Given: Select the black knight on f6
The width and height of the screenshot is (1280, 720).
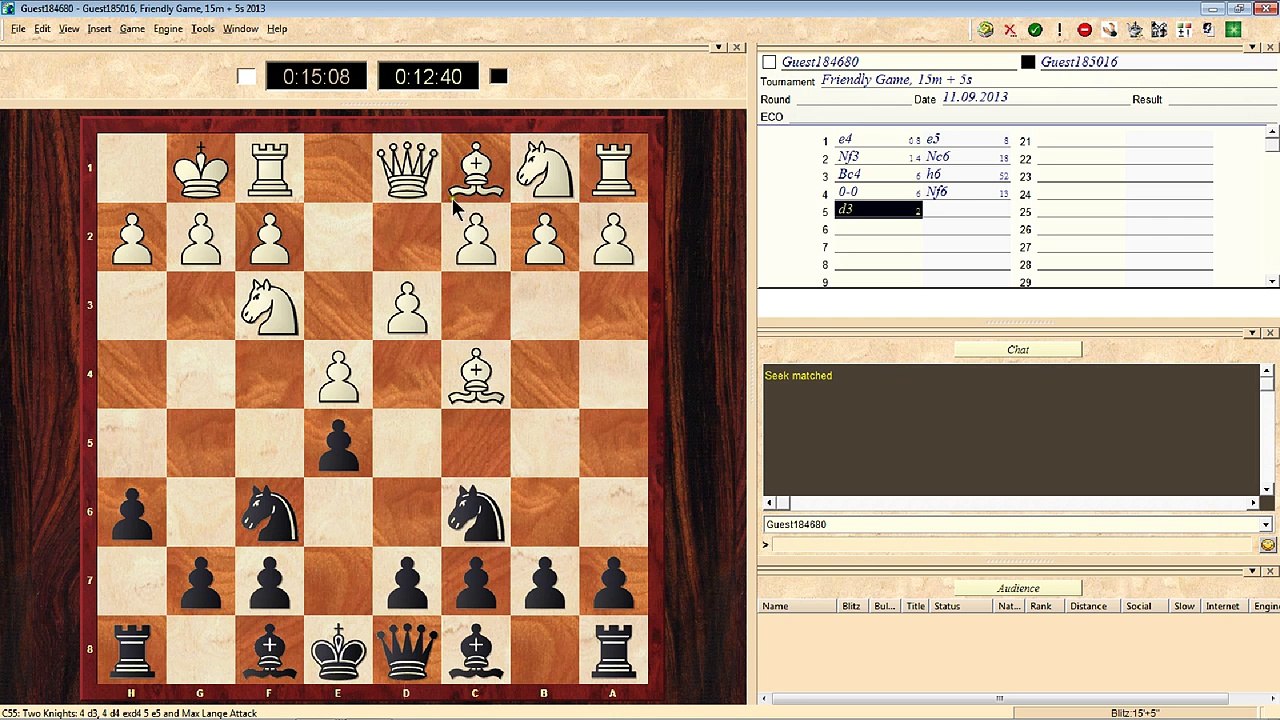Looking at the screenshot, I should coord(270,512).
